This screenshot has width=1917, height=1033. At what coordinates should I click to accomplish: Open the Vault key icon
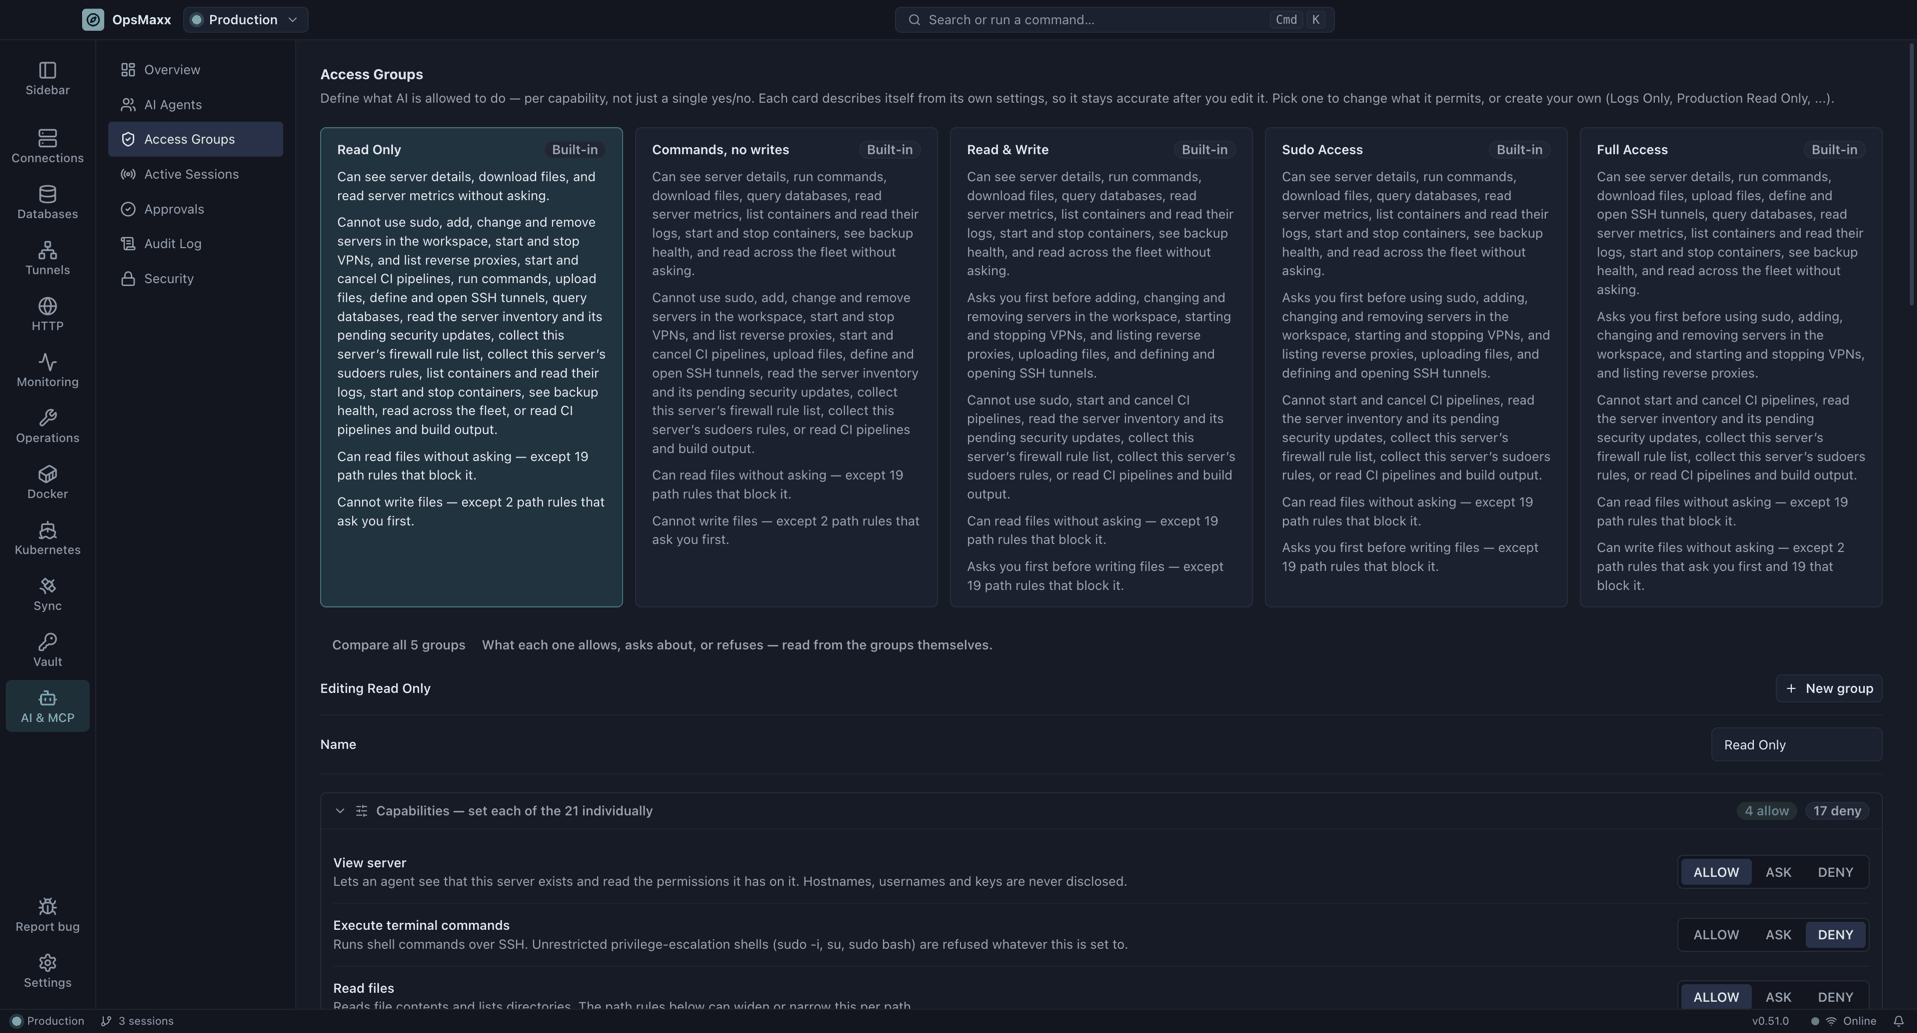(47, 642)
